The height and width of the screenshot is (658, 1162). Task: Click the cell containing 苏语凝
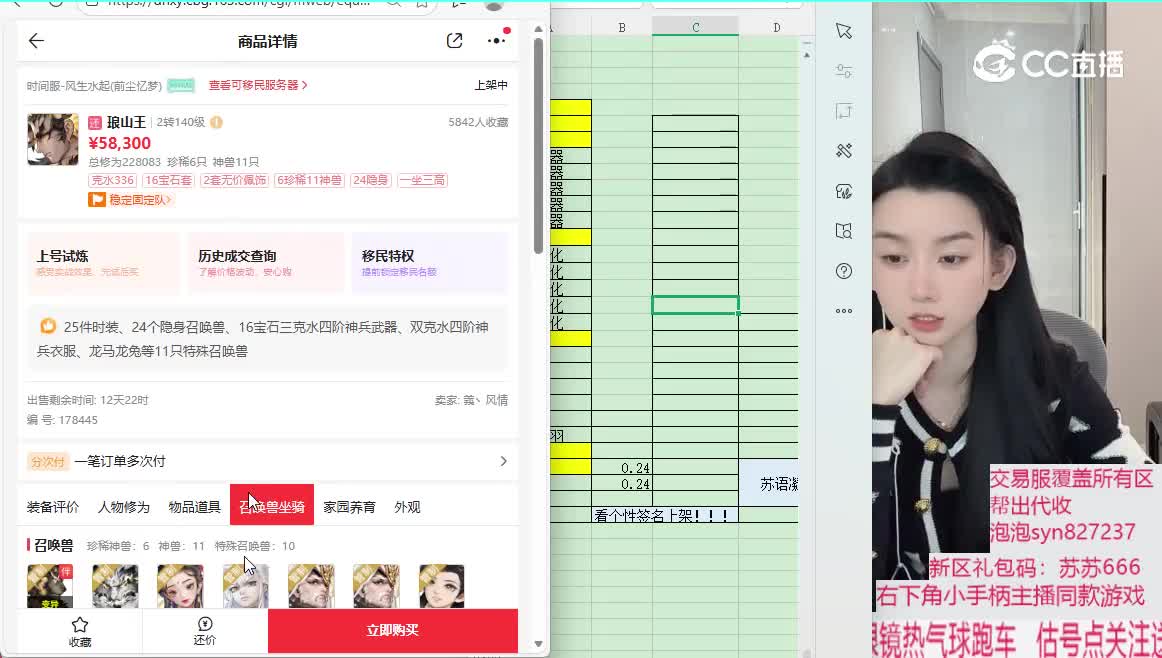pyautogui.click(x=769, y=484)
